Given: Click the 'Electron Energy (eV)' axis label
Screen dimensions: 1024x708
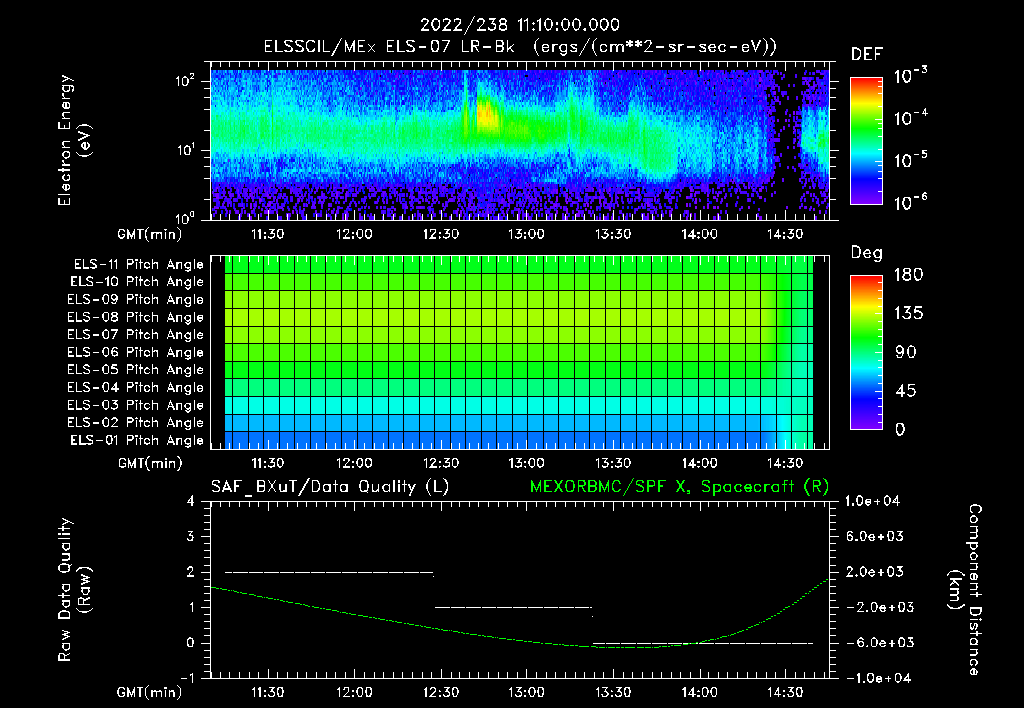Looking at the screenshot, I should click(x=74, y=140).
